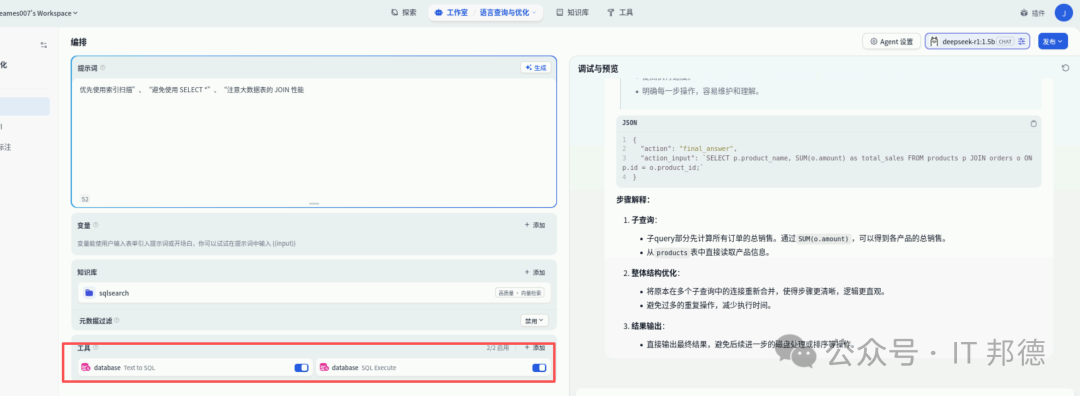Click the 元数据过滤 help info icon

pos(116,320)
